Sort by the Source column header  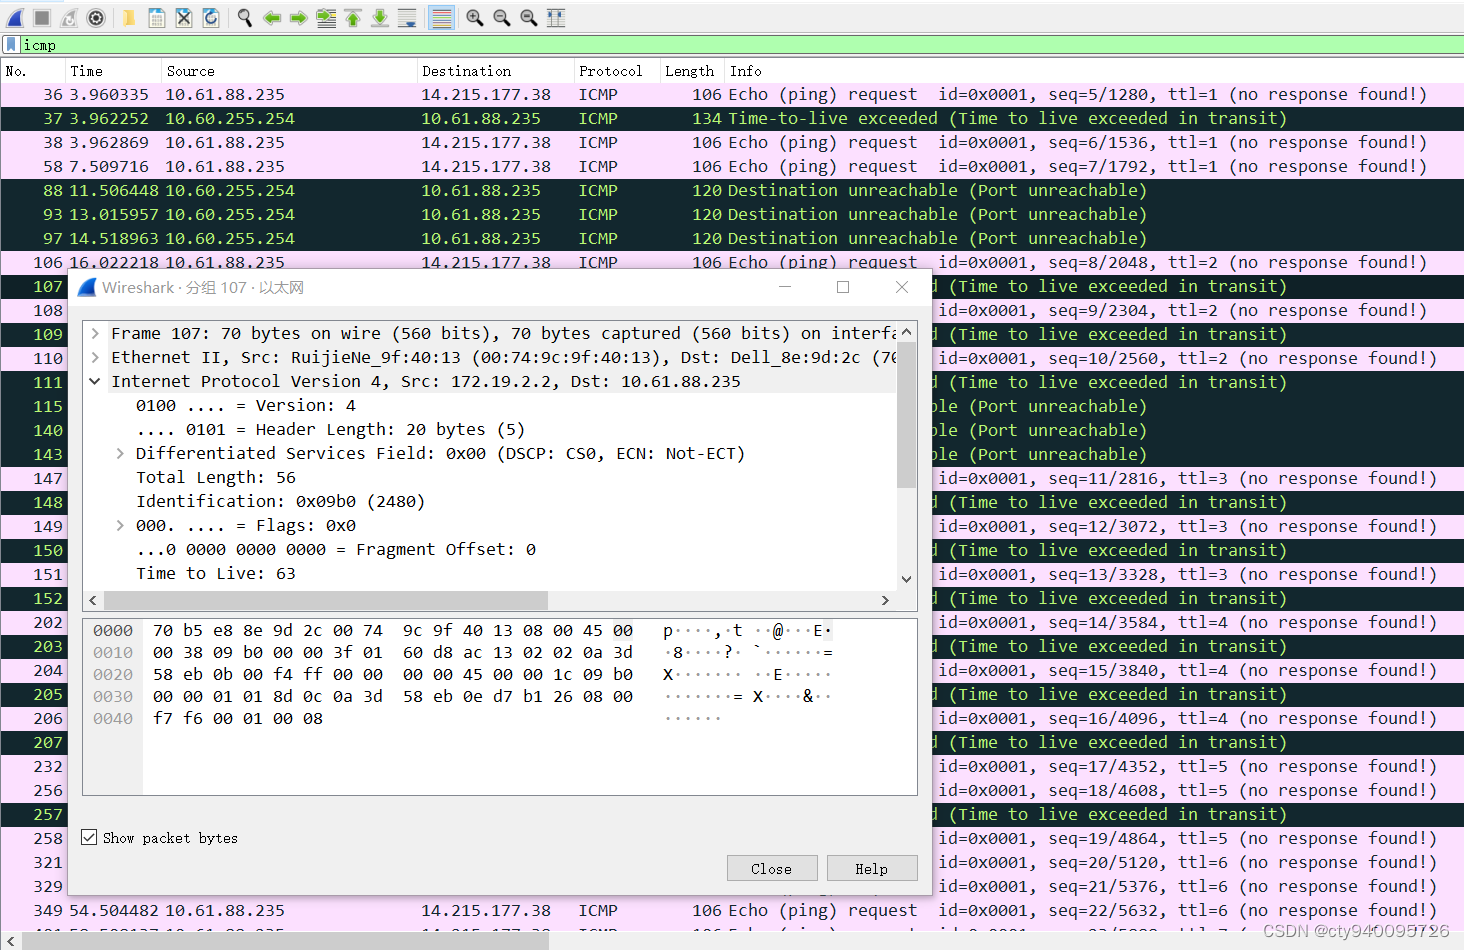pos(288,71)
